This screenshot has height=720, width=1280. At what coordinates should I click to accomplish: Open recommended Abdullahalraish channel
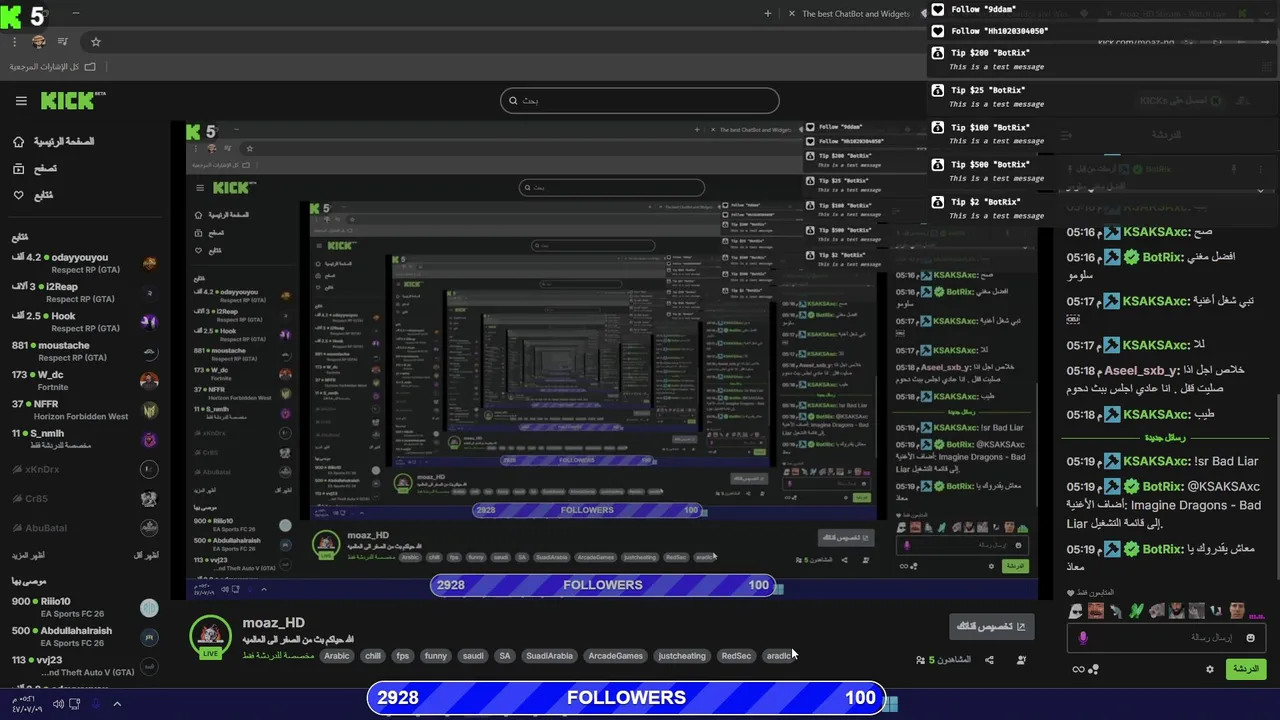point(84,636)
